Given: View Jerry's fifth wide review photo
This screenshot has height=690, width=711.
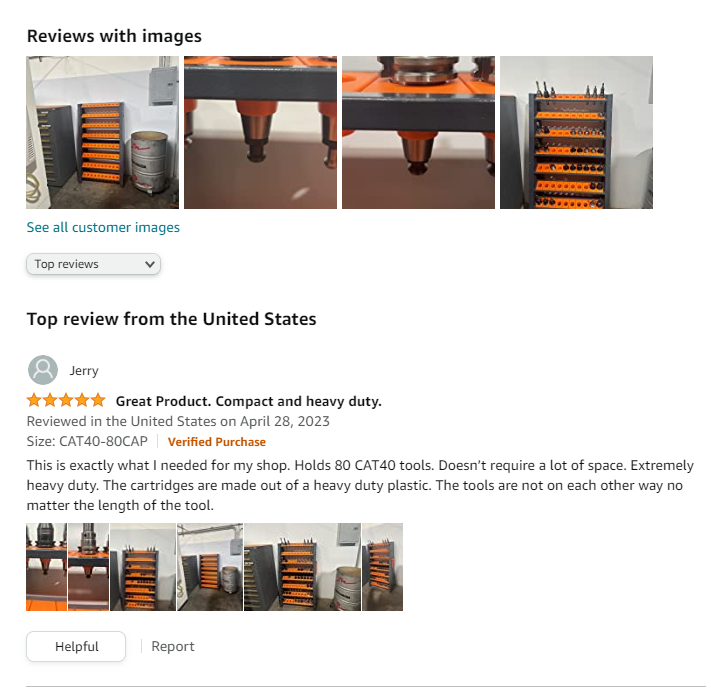Looking at the screenshot, I should click(302, 567).
